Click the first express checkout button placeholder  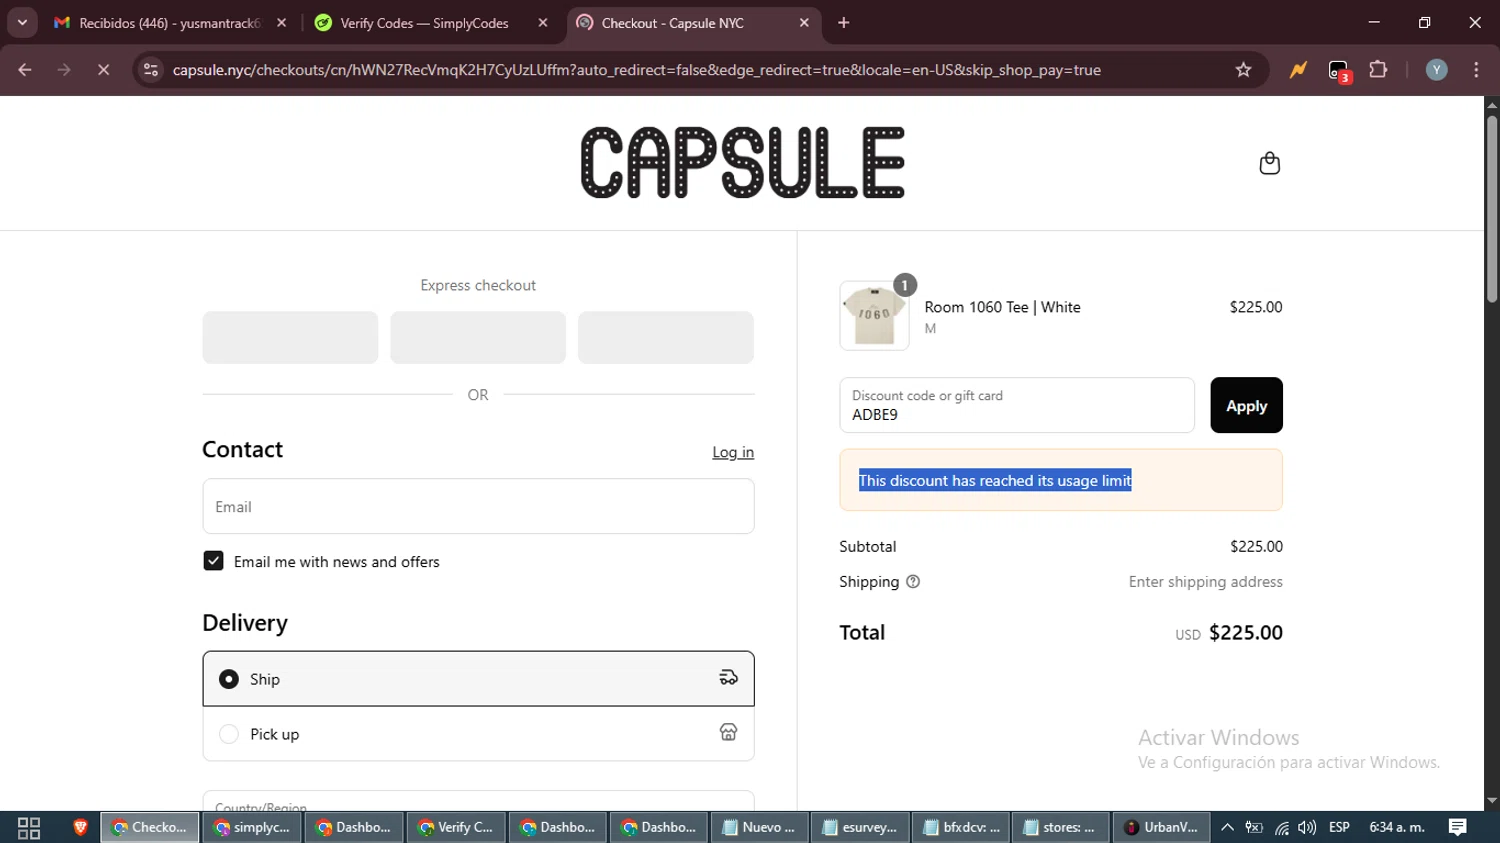(x=290, y=337)
